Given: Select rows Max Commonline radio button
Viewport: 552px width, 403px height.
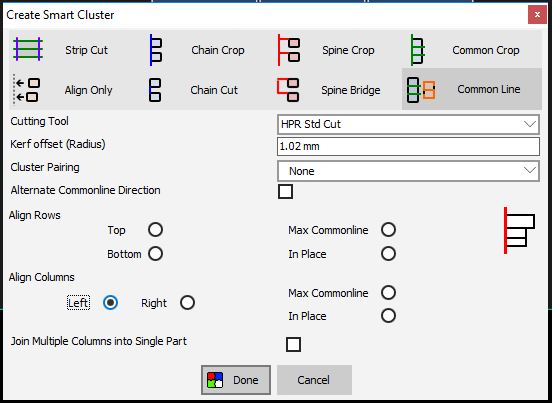Looking at the screenshot, I should pos(388,230).
